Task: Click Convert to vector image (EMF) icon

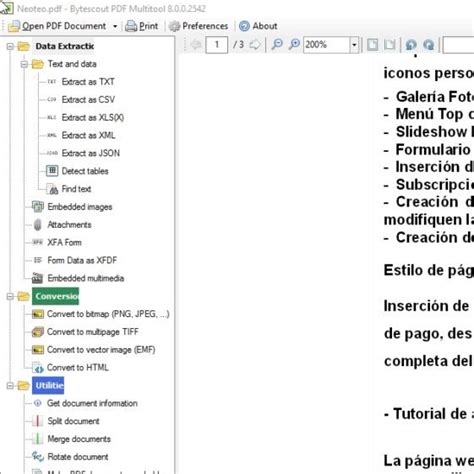Action: 38,350
